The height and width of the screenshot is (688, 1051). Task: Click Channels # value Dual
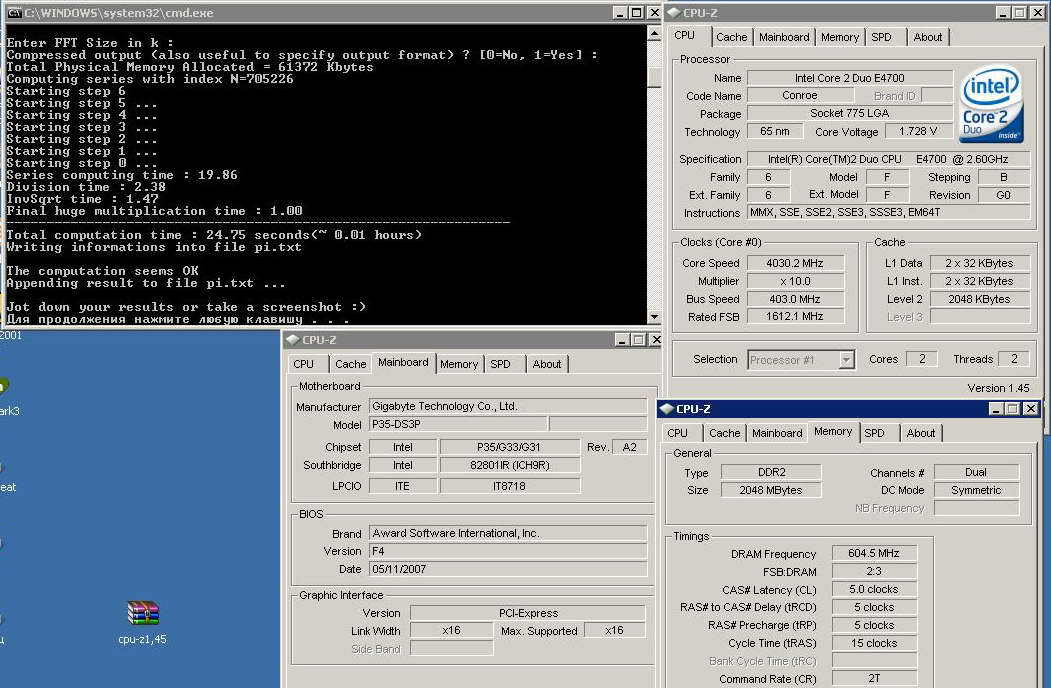point(977,472)
